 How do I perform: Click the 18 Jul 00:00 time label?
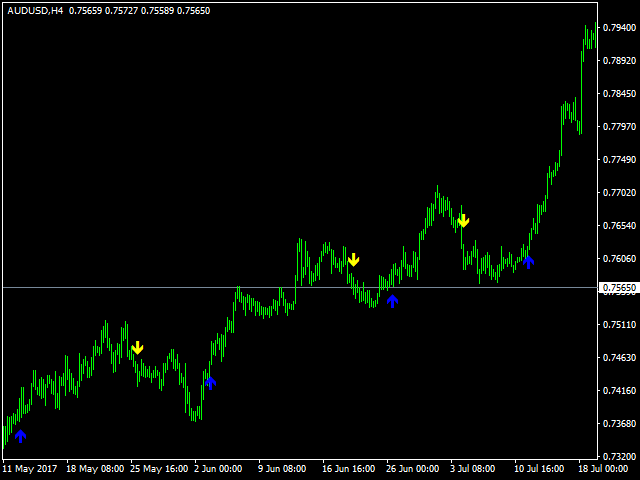pos(603,469)
